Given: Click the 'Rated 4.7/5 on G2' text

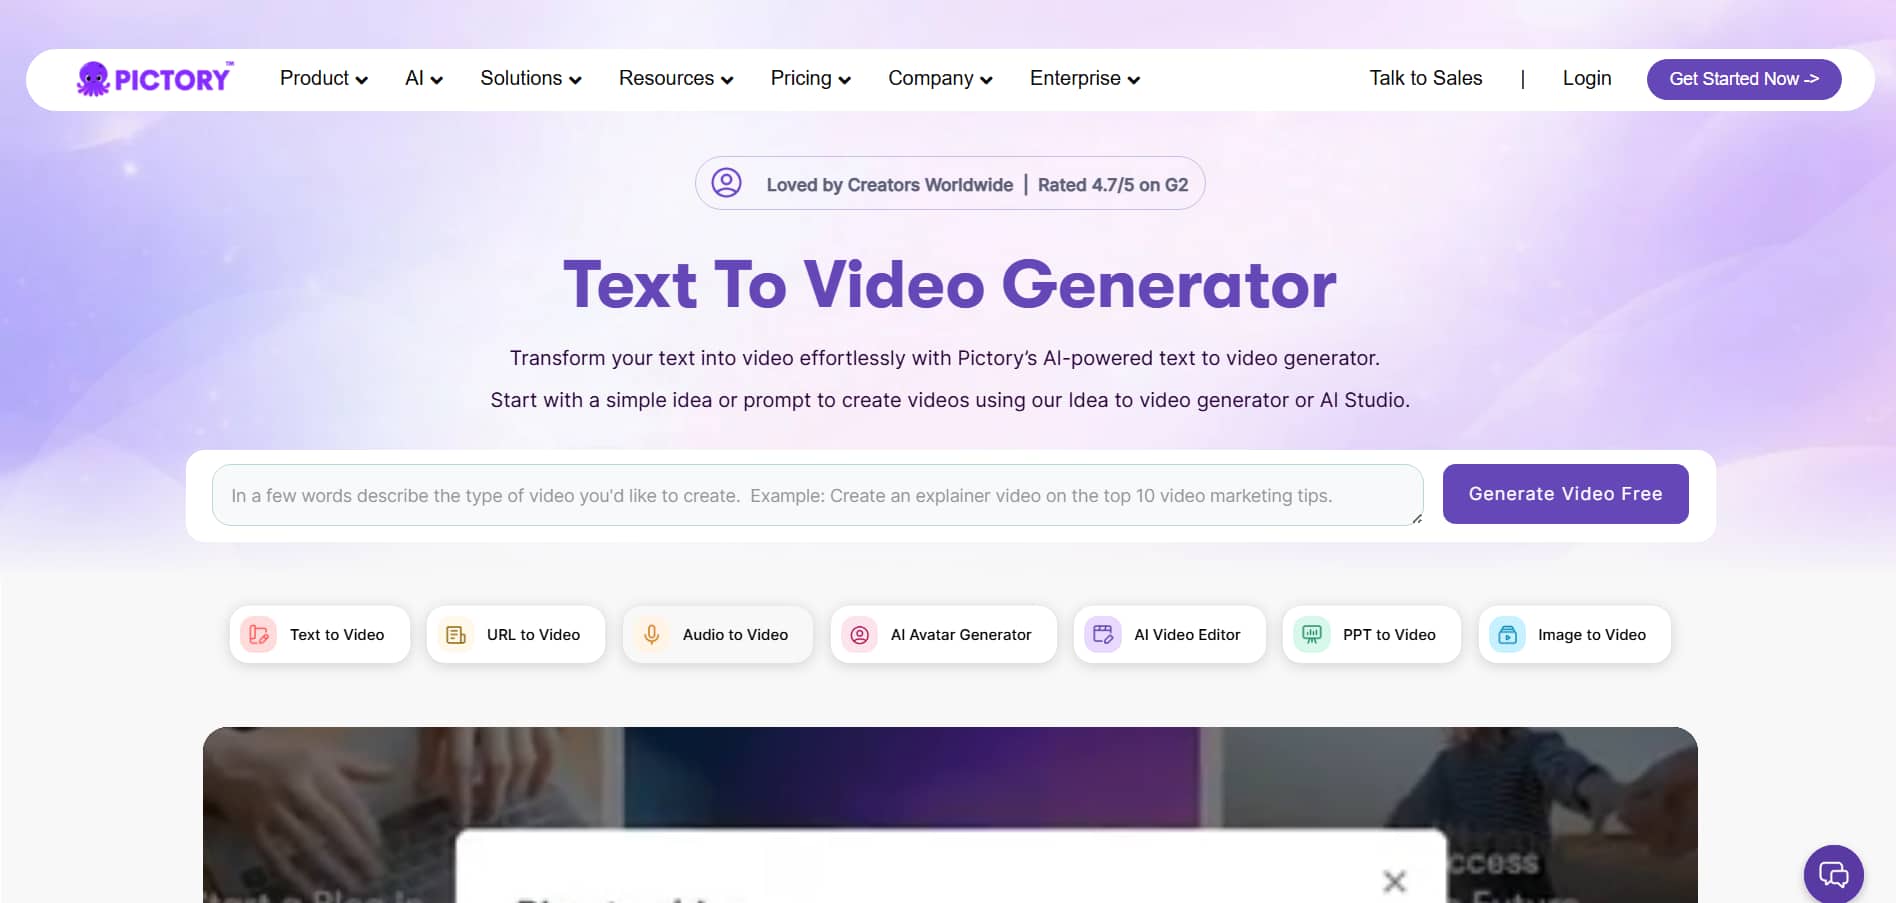Looking at the screenshot, I should 1113,185.
